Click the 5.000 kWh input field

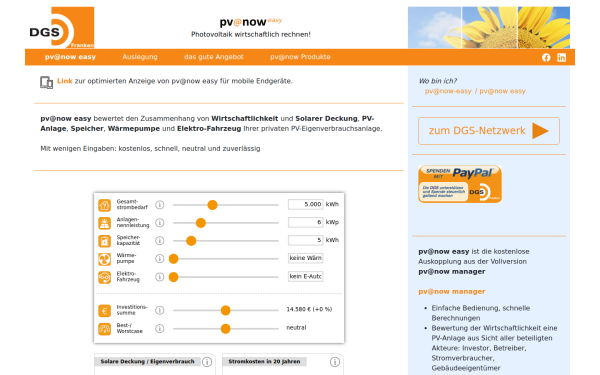tap(305, 204)
